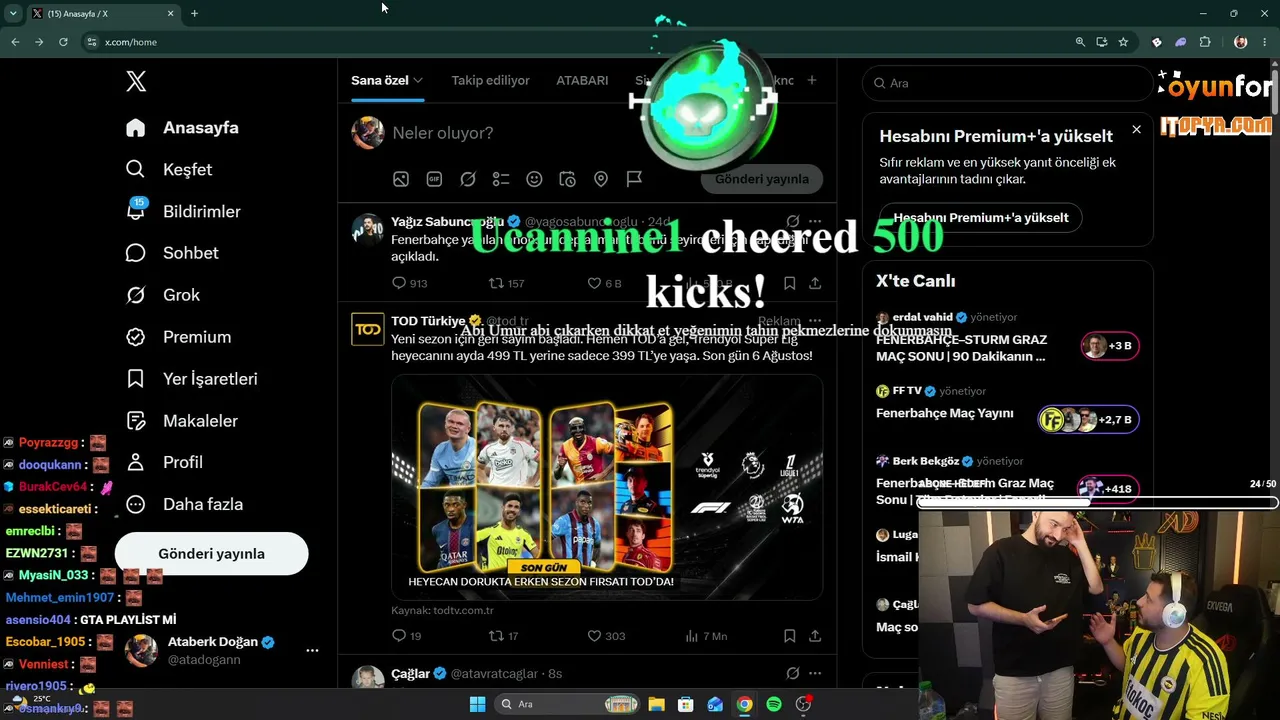Open the GIF picker in the composer

point(434,179)
